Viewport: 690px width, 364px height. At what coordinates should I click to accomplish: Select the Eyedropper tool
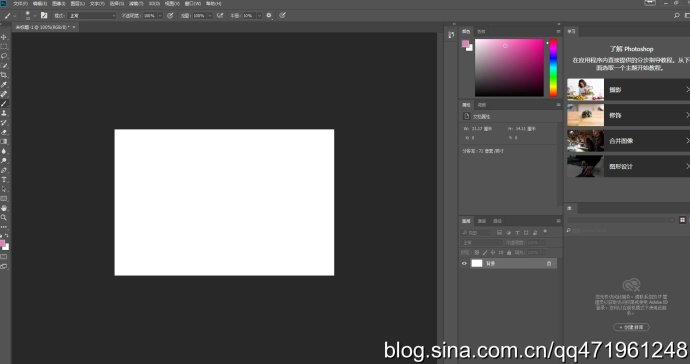(4, 85)
